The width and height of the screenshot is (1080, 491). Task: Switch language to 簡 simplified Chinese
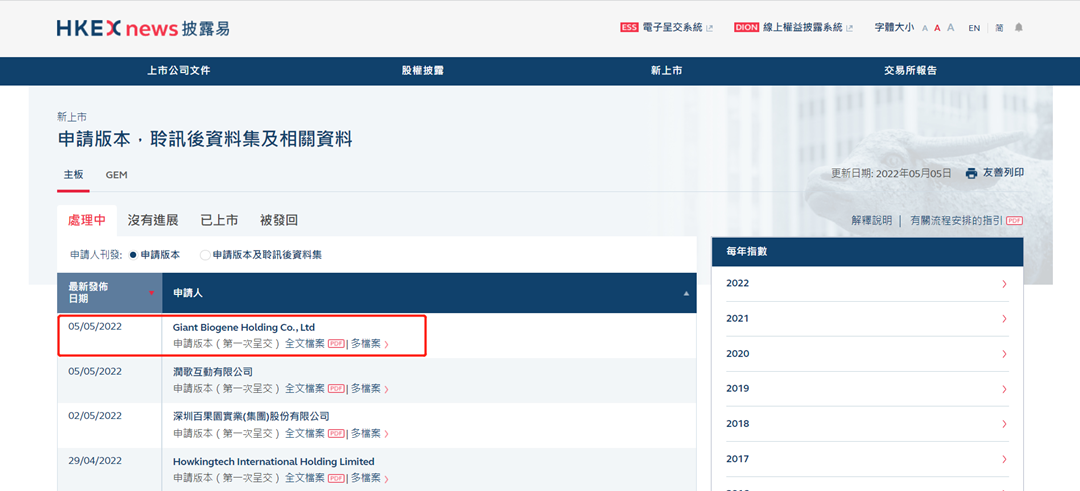click(999, 28)
